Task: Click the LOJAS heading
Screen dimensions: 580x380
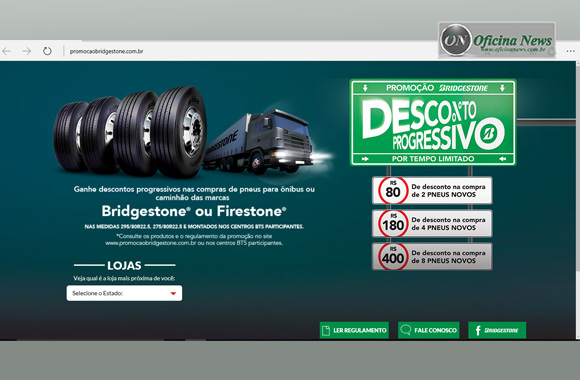Action: coord(124,265)
